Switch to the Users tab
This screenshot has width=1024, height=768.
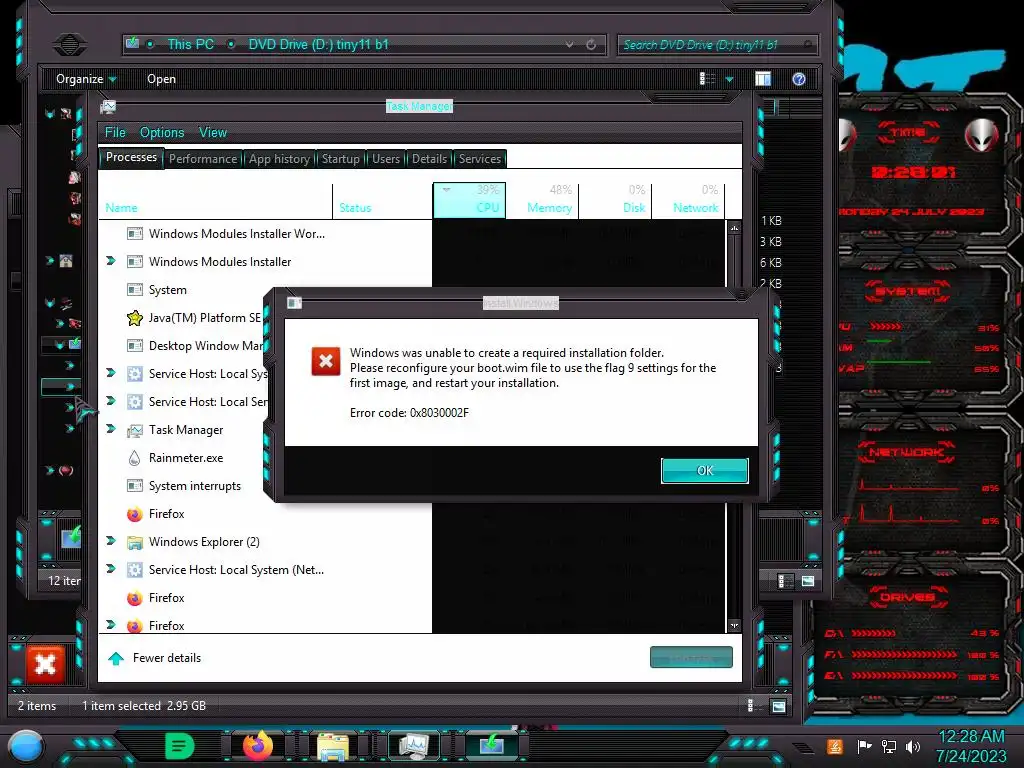386,159
